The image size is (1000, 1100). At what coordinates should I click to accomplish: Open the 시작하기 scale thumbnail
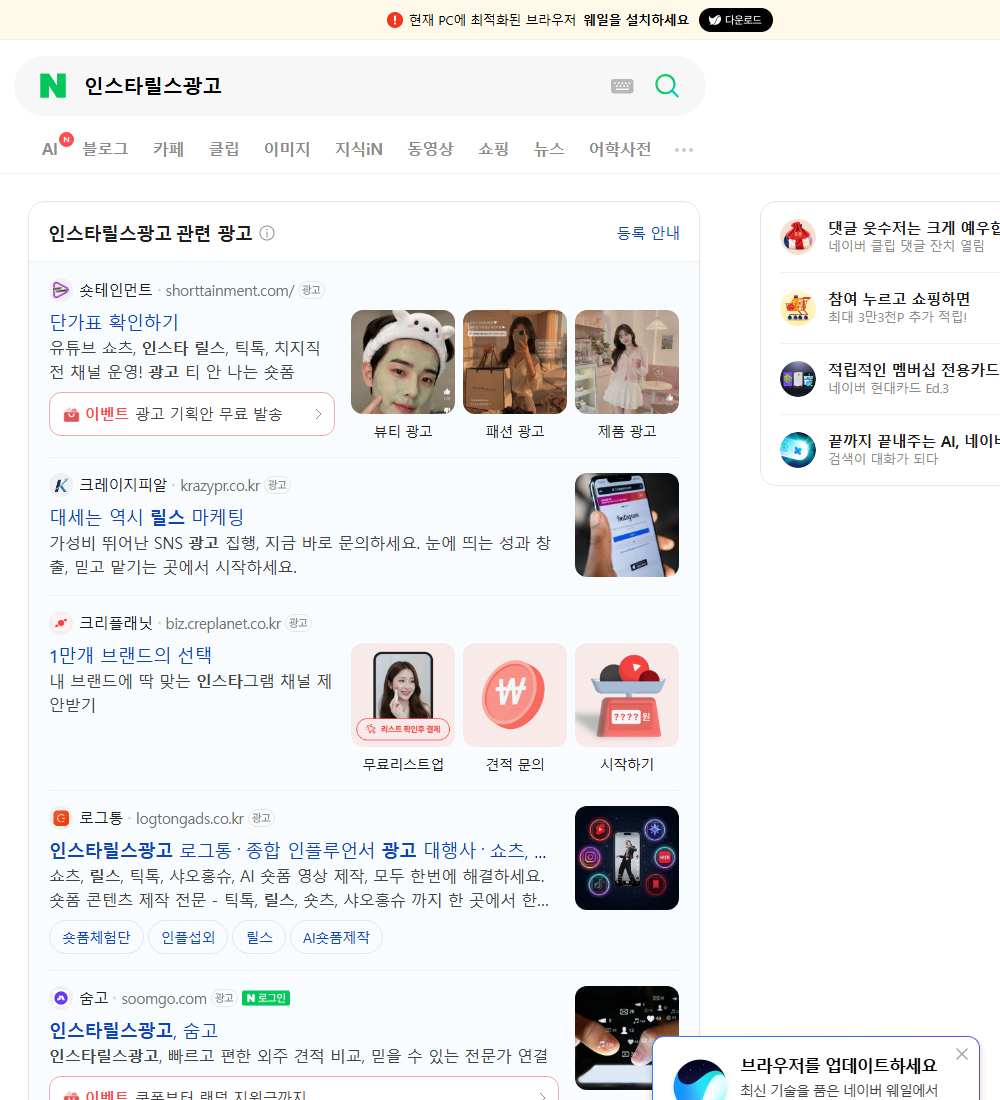(627, 695)
